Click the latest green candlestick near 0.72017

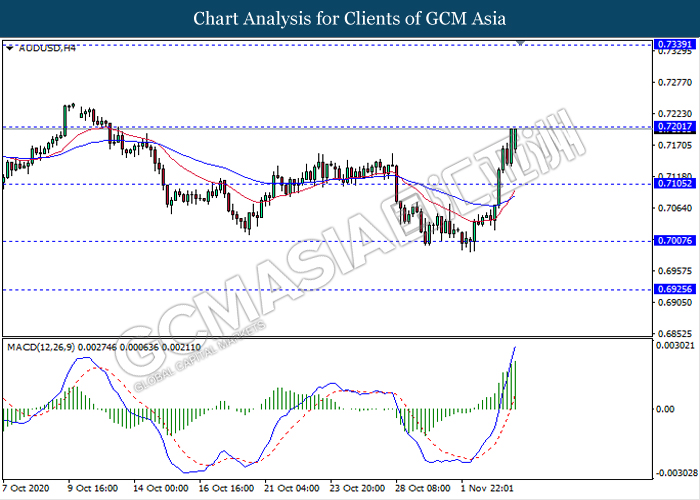point(515,139)
